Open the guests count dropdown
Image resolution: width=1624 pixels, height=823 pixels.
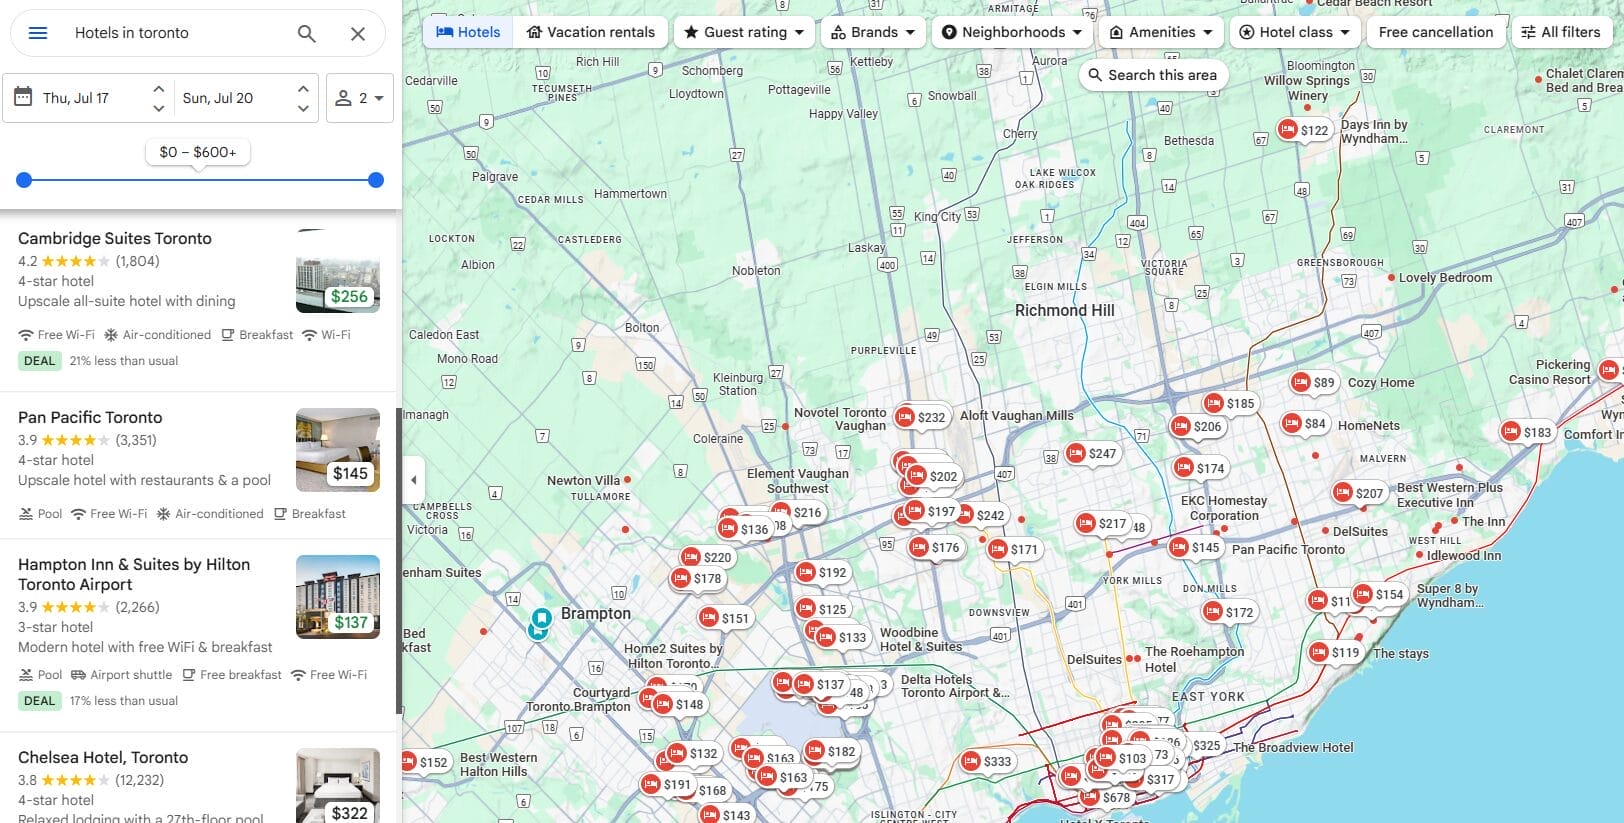point(360,98)
